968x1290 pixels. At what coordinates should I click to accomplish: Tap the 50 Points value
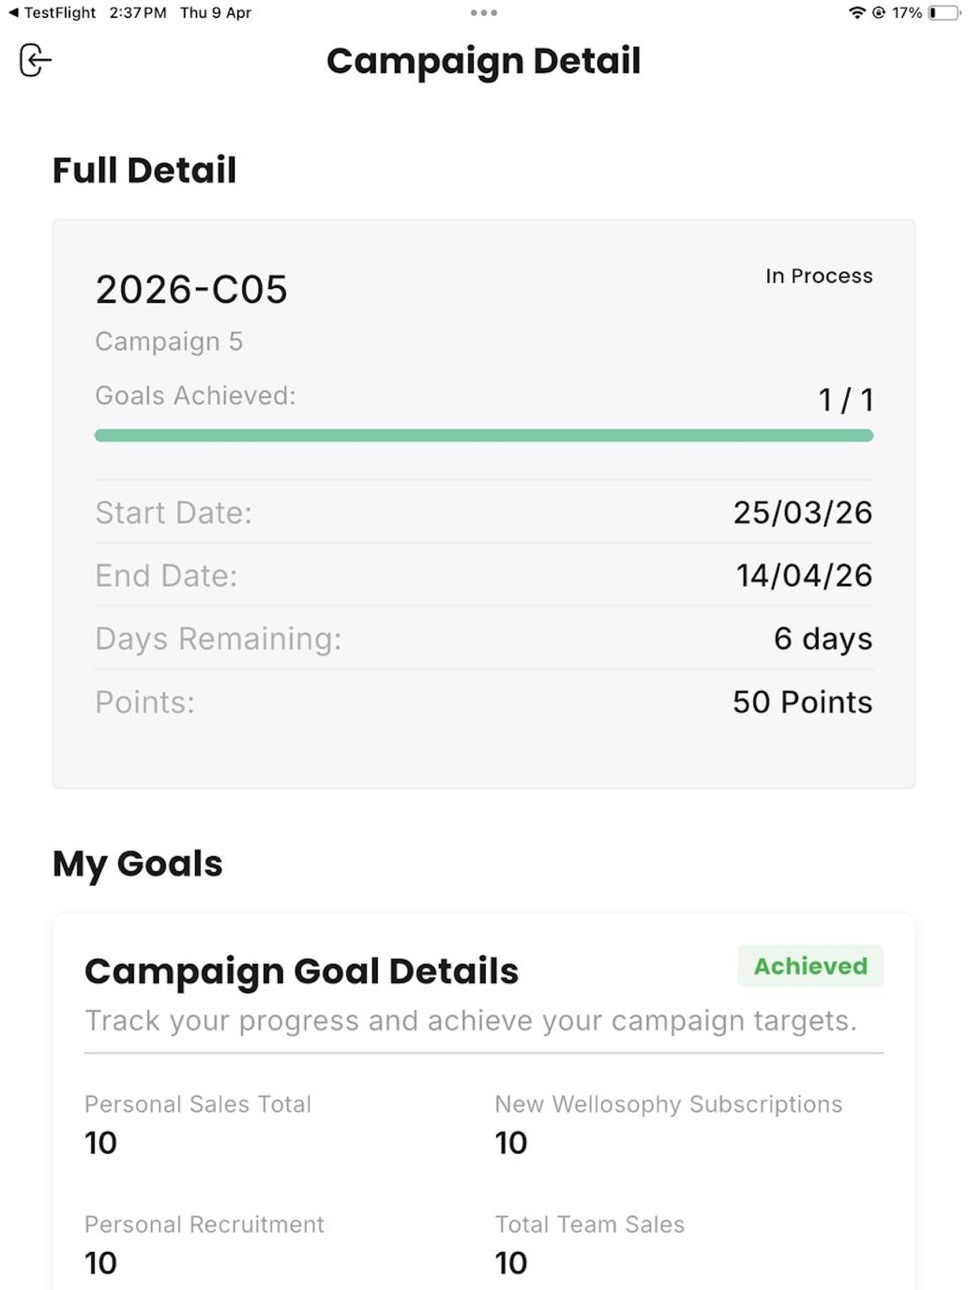(x=802, y=702)
